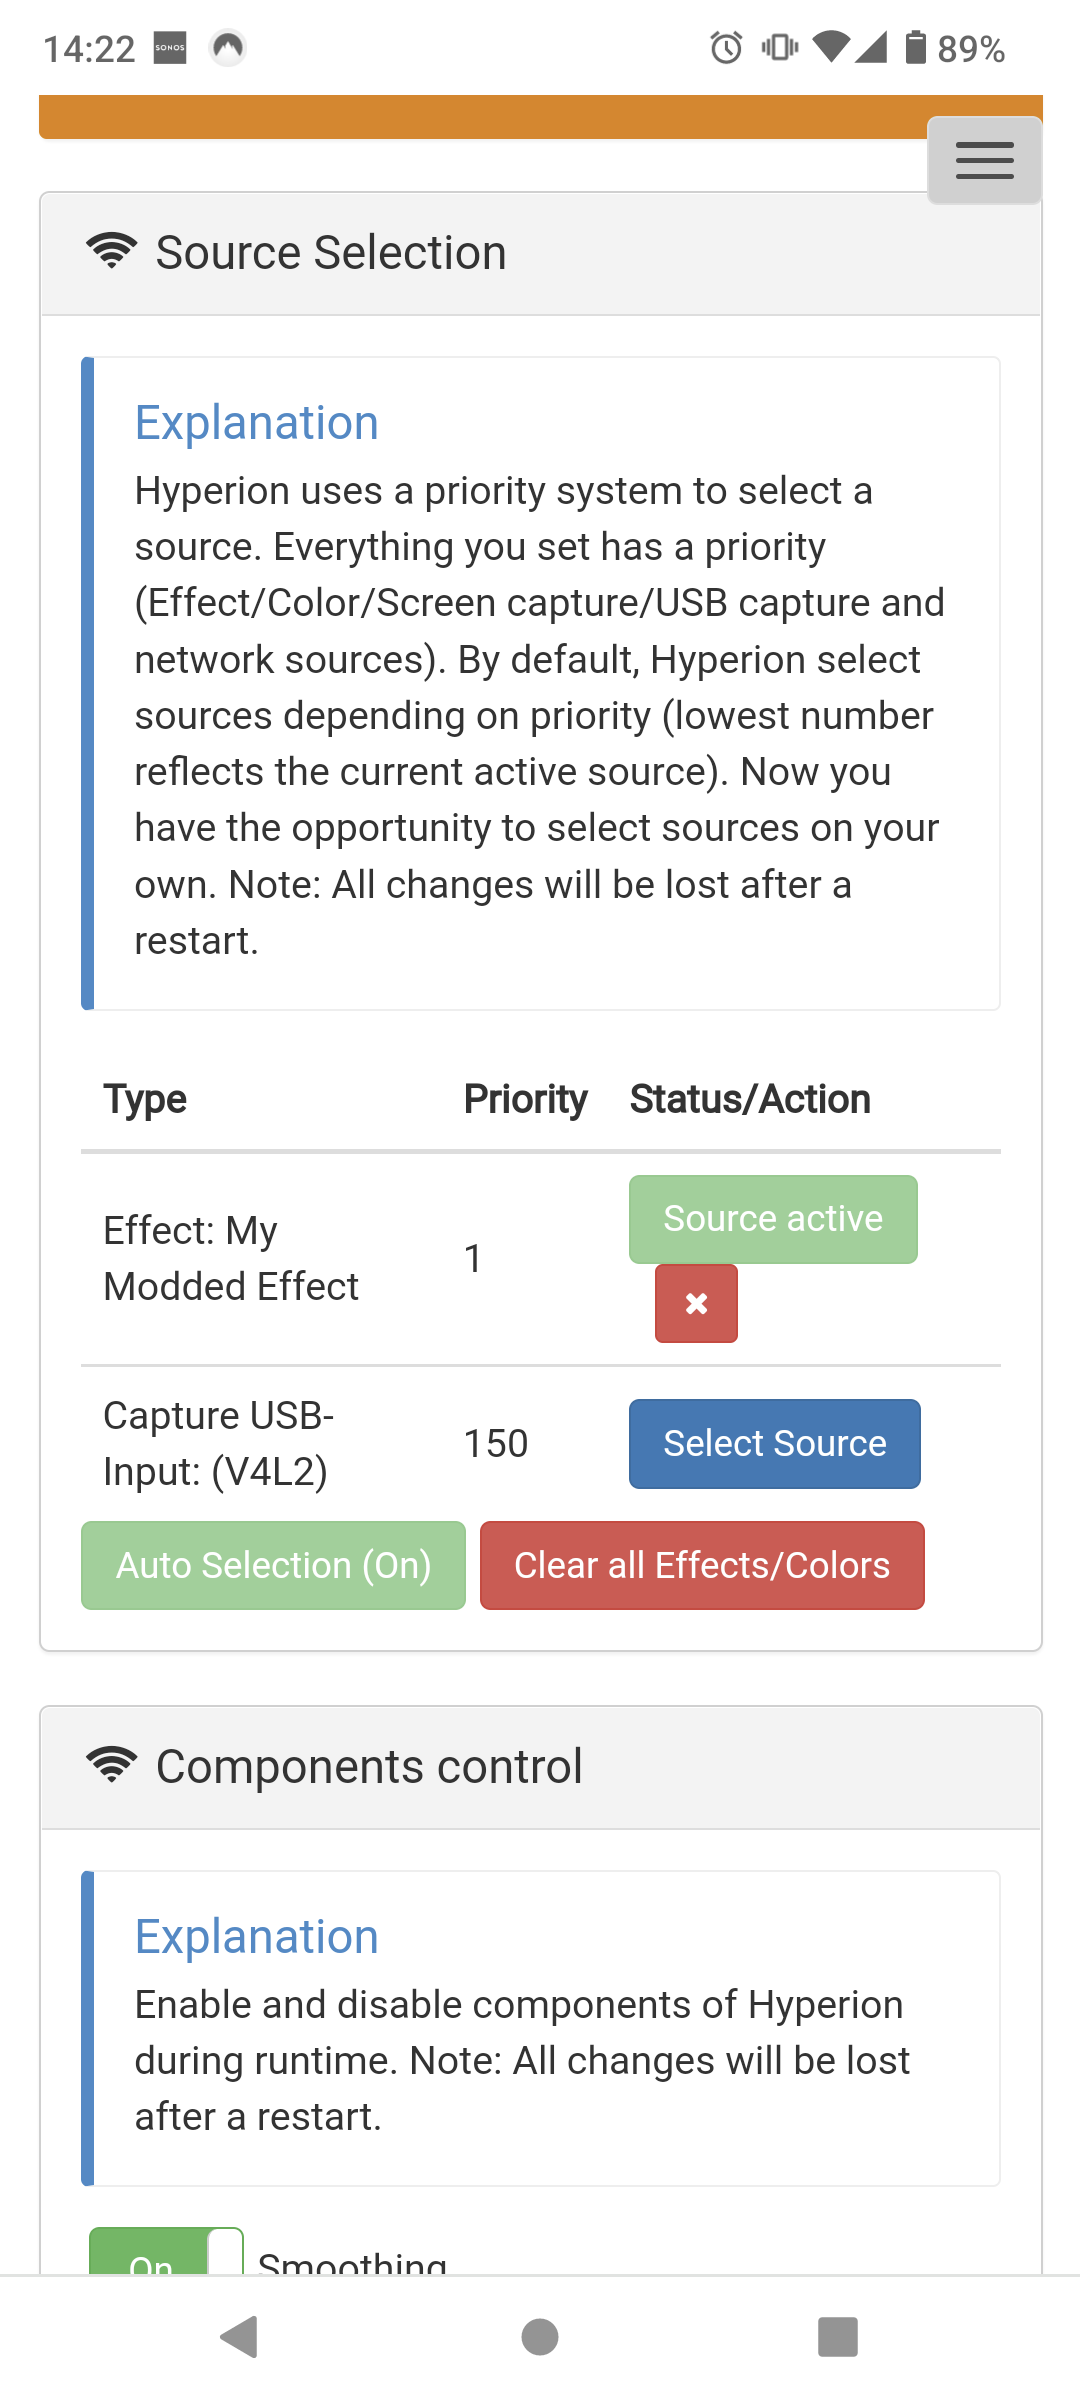Select Source for Capture USB-Input V4L2
The width and height of the screenshot is (1080, 2400).
coord(773,1443)
